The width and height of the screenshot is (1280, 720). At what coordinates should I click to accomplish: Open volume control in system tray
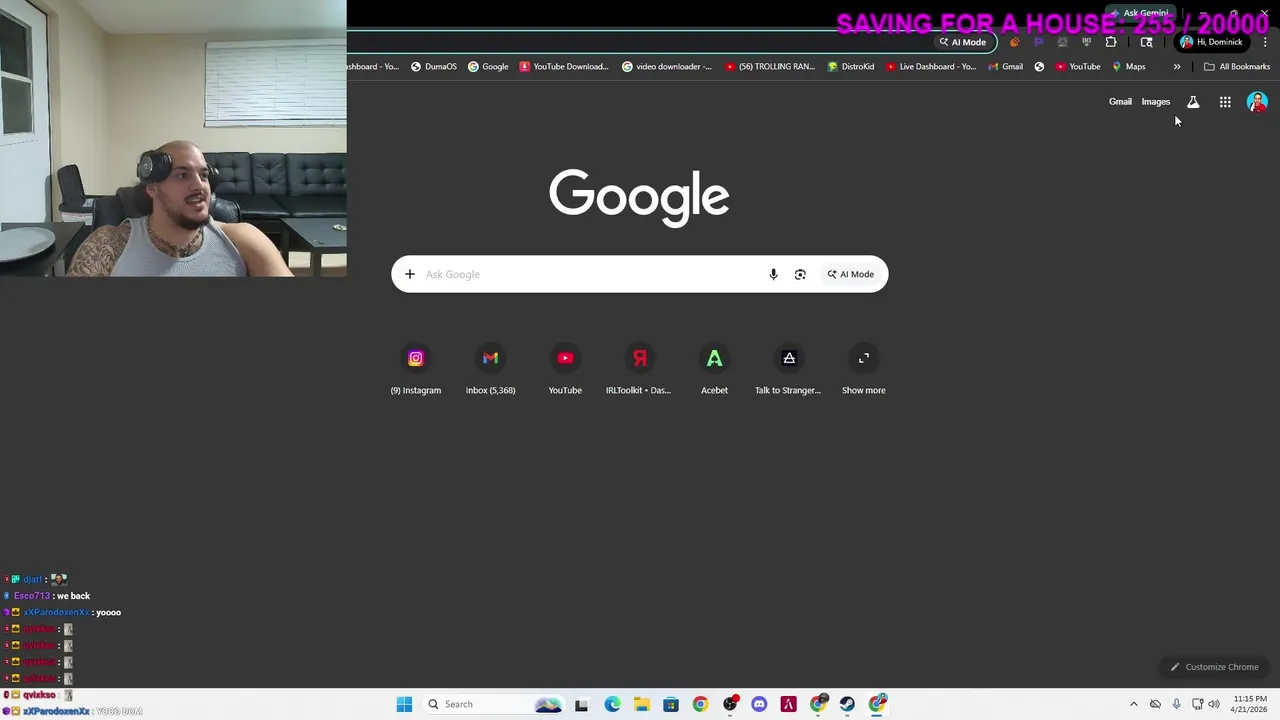tap(1214, 704)
